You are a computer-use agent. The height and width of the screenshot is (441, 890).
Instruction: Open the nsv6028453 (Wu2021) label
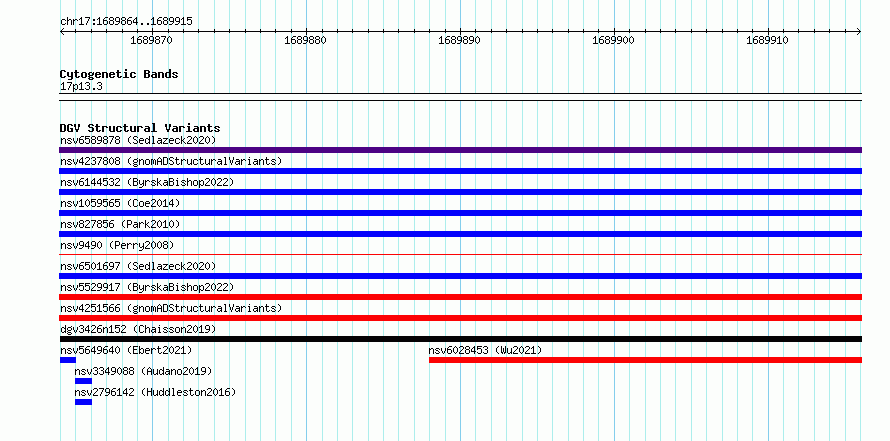(485, 350)
